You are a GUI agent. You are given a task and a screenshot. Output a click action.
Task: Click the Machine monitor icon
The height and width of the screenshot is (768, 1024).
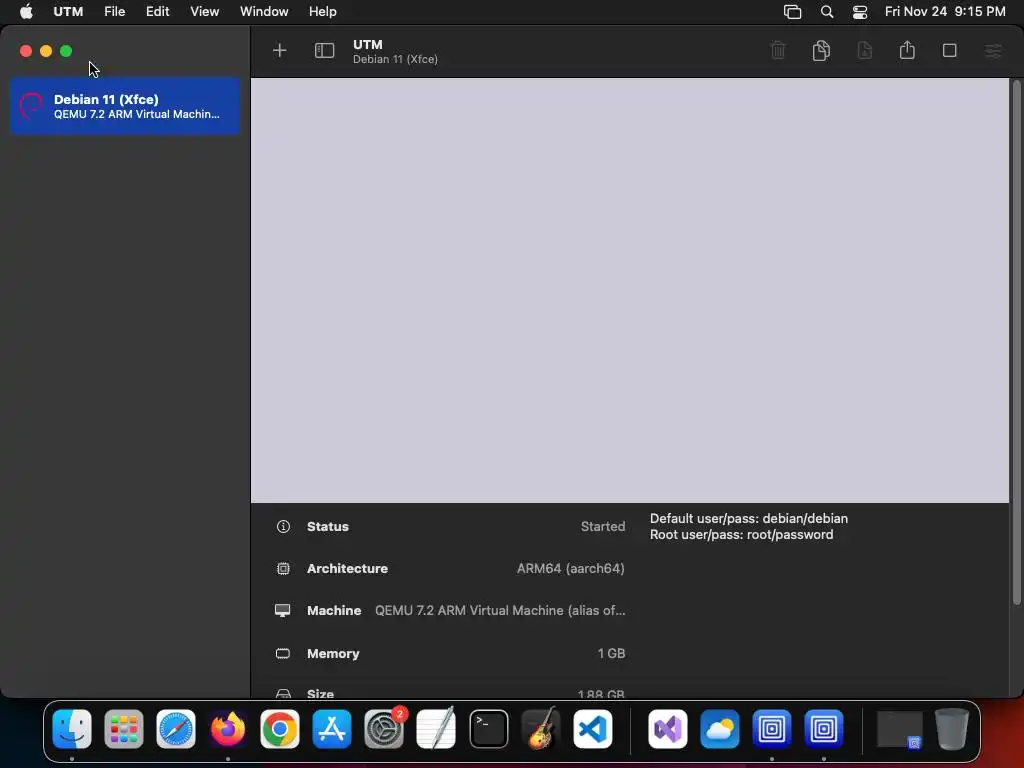283,611
